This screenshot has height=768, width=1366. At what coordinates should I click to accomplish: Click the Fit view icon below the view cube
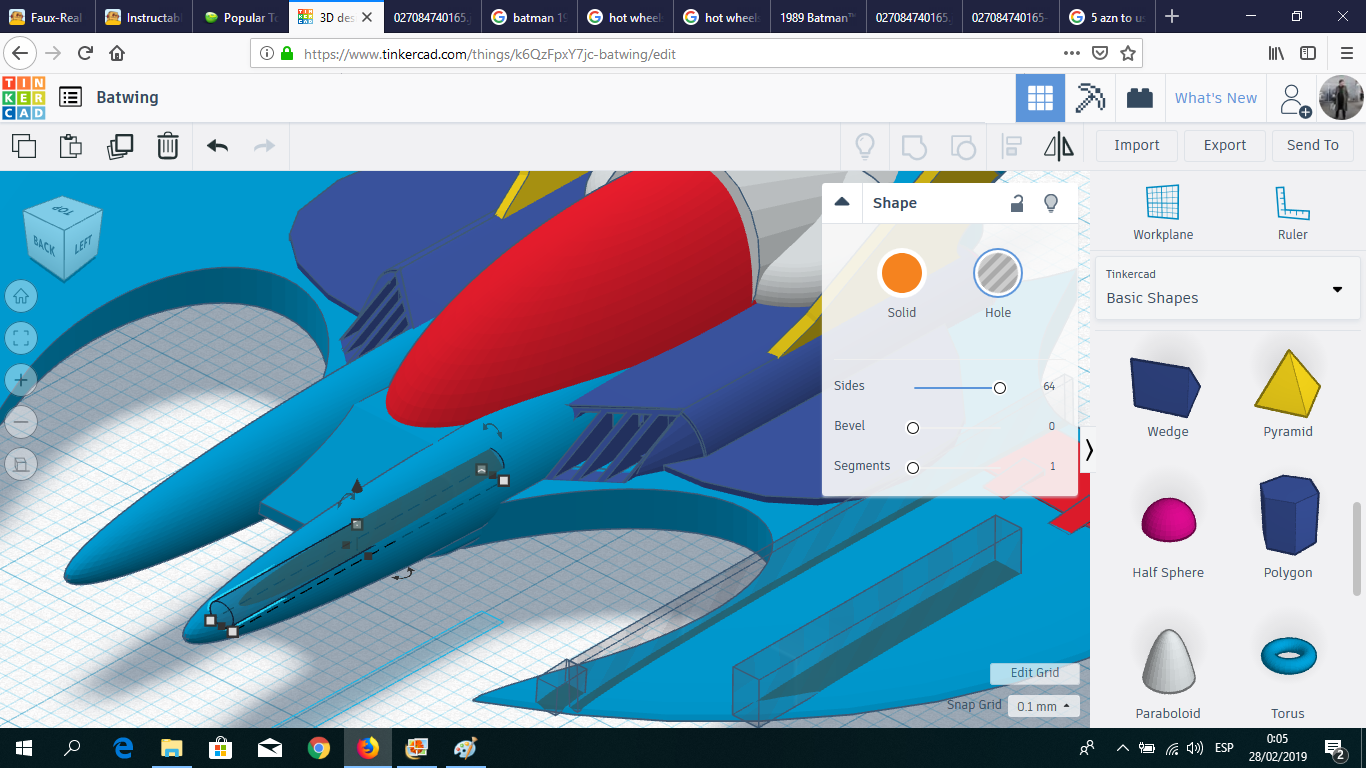(x=21, y=338)
